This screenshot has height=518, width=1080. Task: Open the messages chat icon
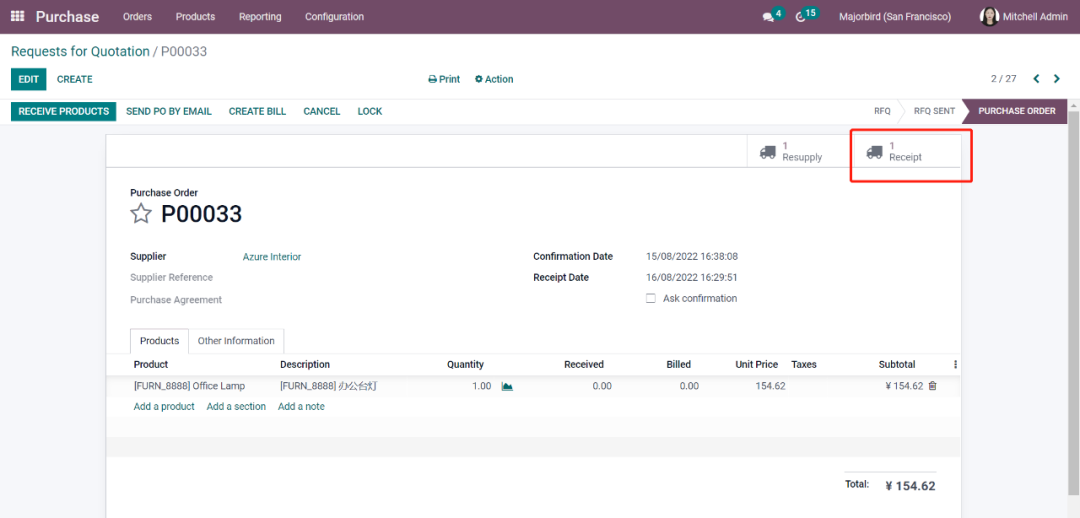(x=768, y=17)
